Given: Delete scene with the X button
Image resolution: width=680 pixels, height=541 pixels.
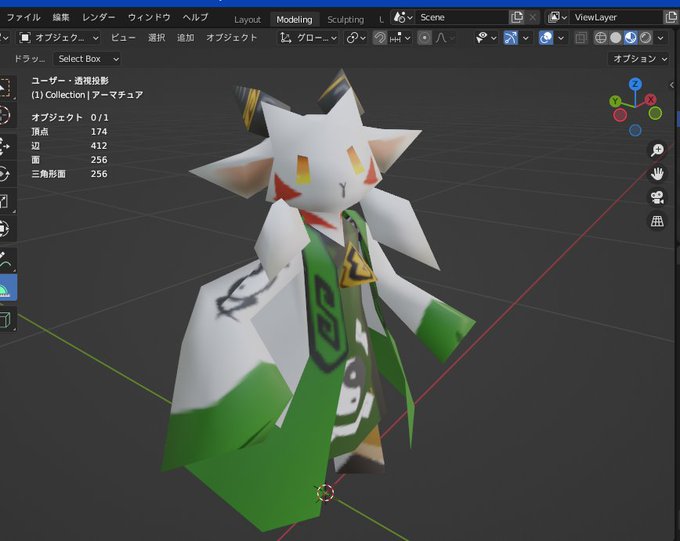Looking at the screenshot, I should pos(533,18).
